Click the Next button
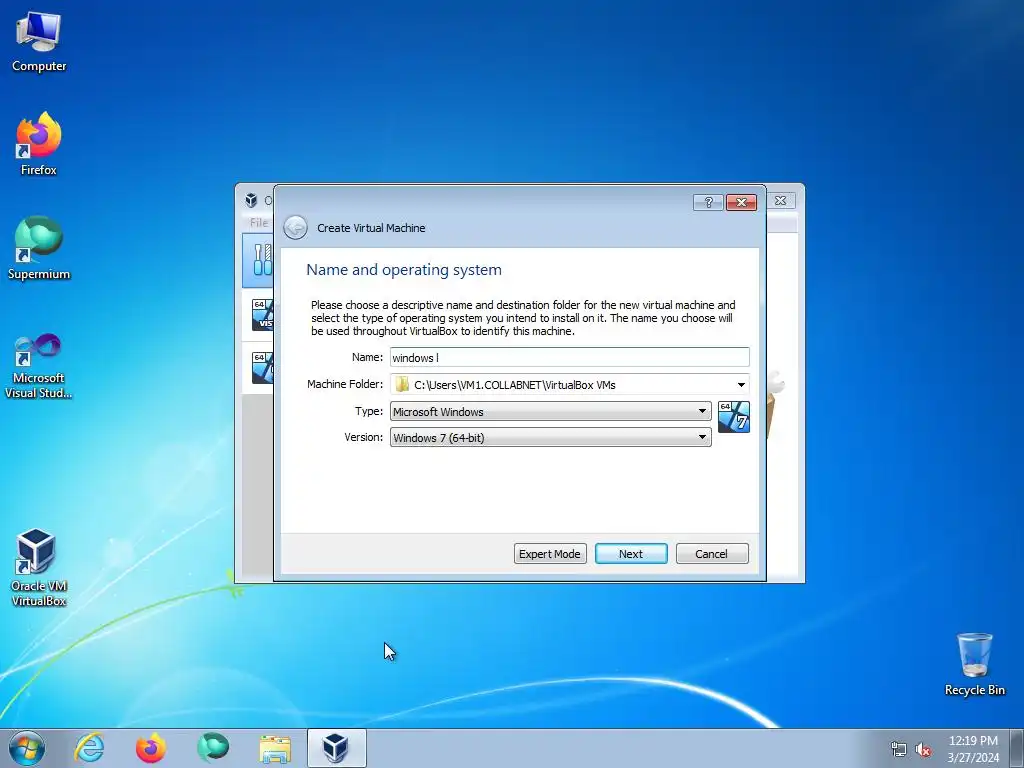This screenshot has width=1024, height=768. [631, 554]
